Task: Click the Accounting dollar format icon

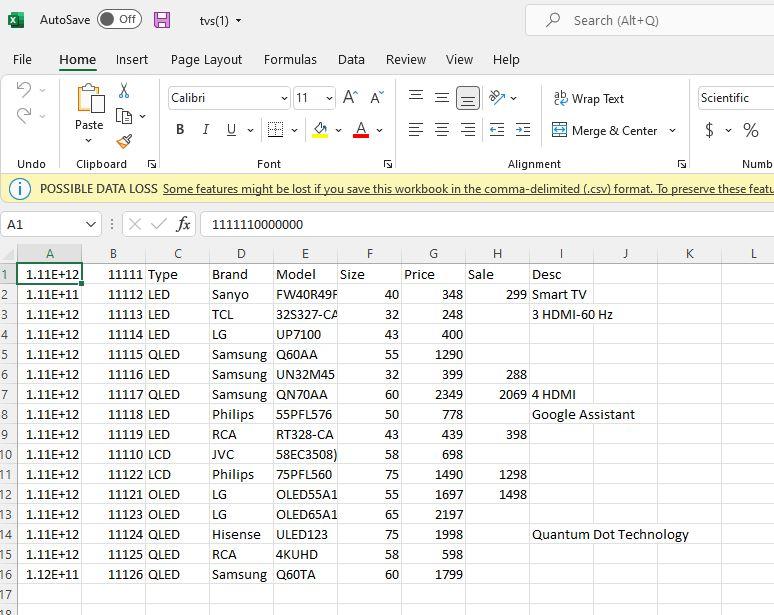Action: click(x=709, y=130)
